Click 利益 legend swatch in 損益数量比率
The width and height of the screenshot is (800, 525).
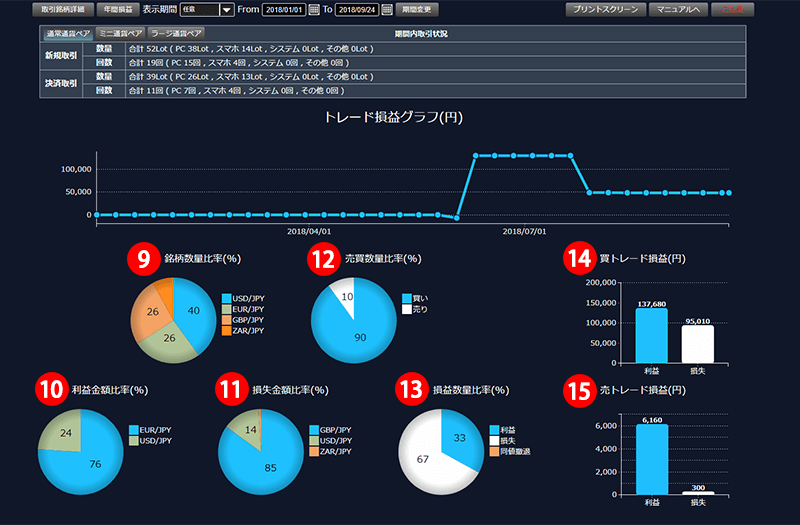494,430
